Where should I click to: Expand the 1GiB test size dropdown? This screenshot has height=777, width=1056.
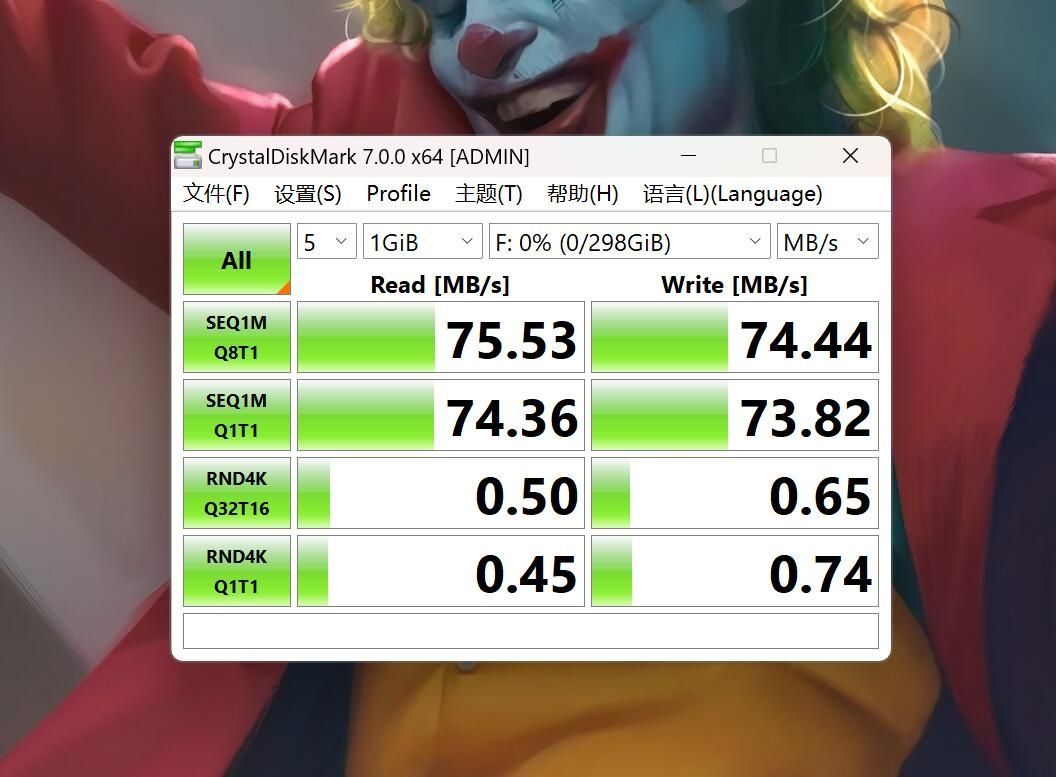point(423,241)
